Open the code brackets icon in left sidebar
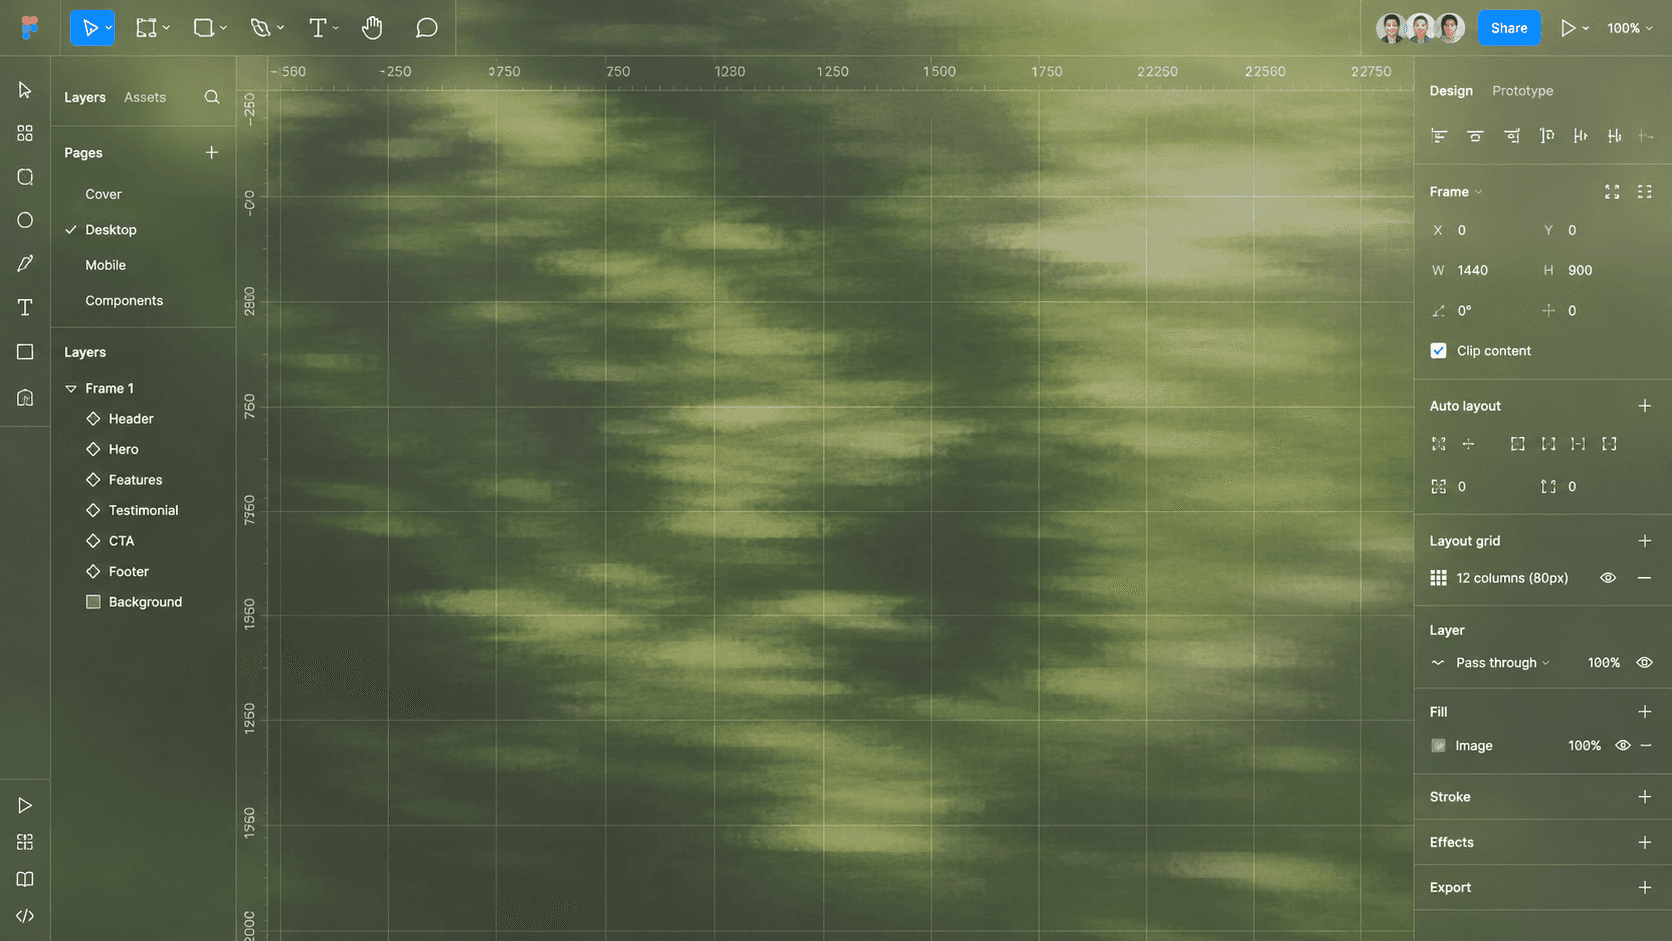1672x941 pixels. pyautogui.click(x=25, y=916)
